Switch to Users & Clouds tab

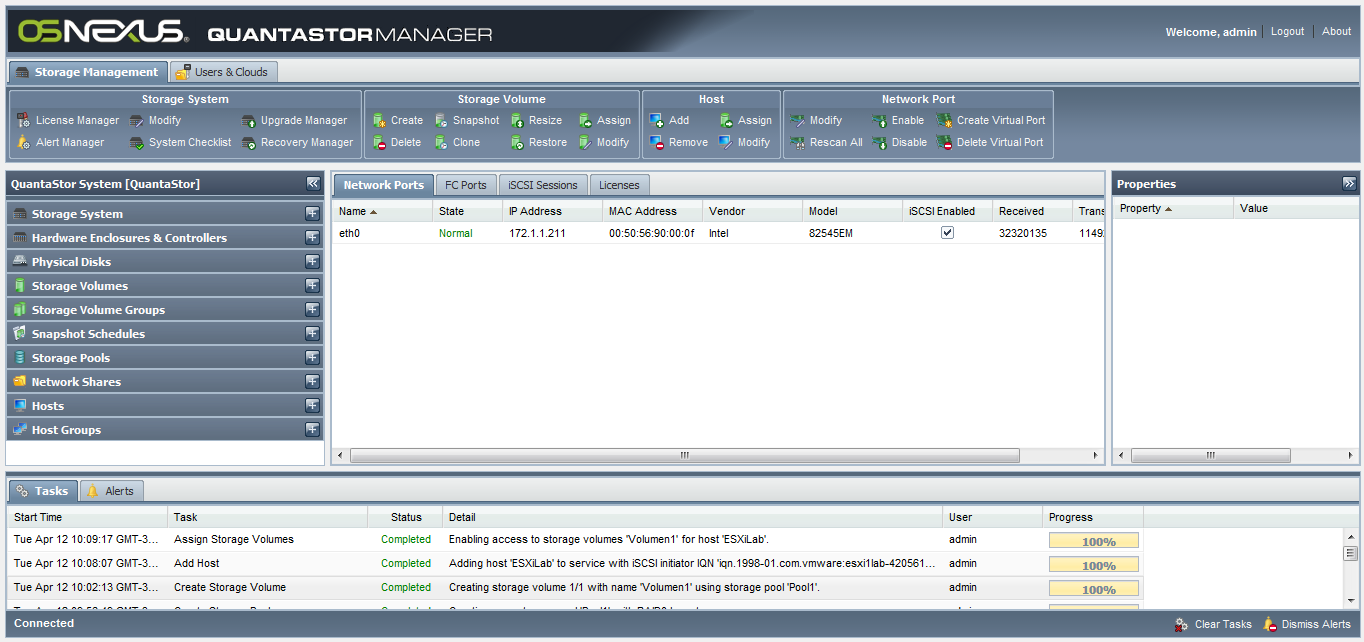coord(223,72)
